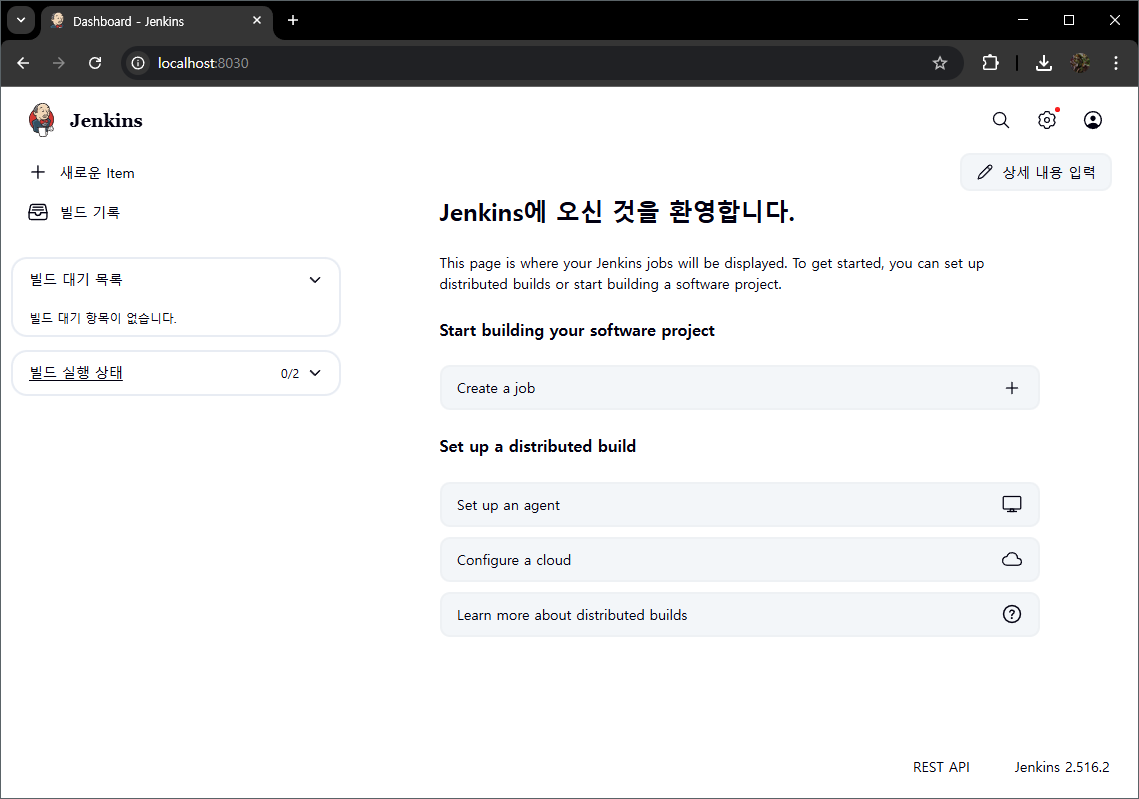Open the browser downloads icon

[x=1043, y=63]
